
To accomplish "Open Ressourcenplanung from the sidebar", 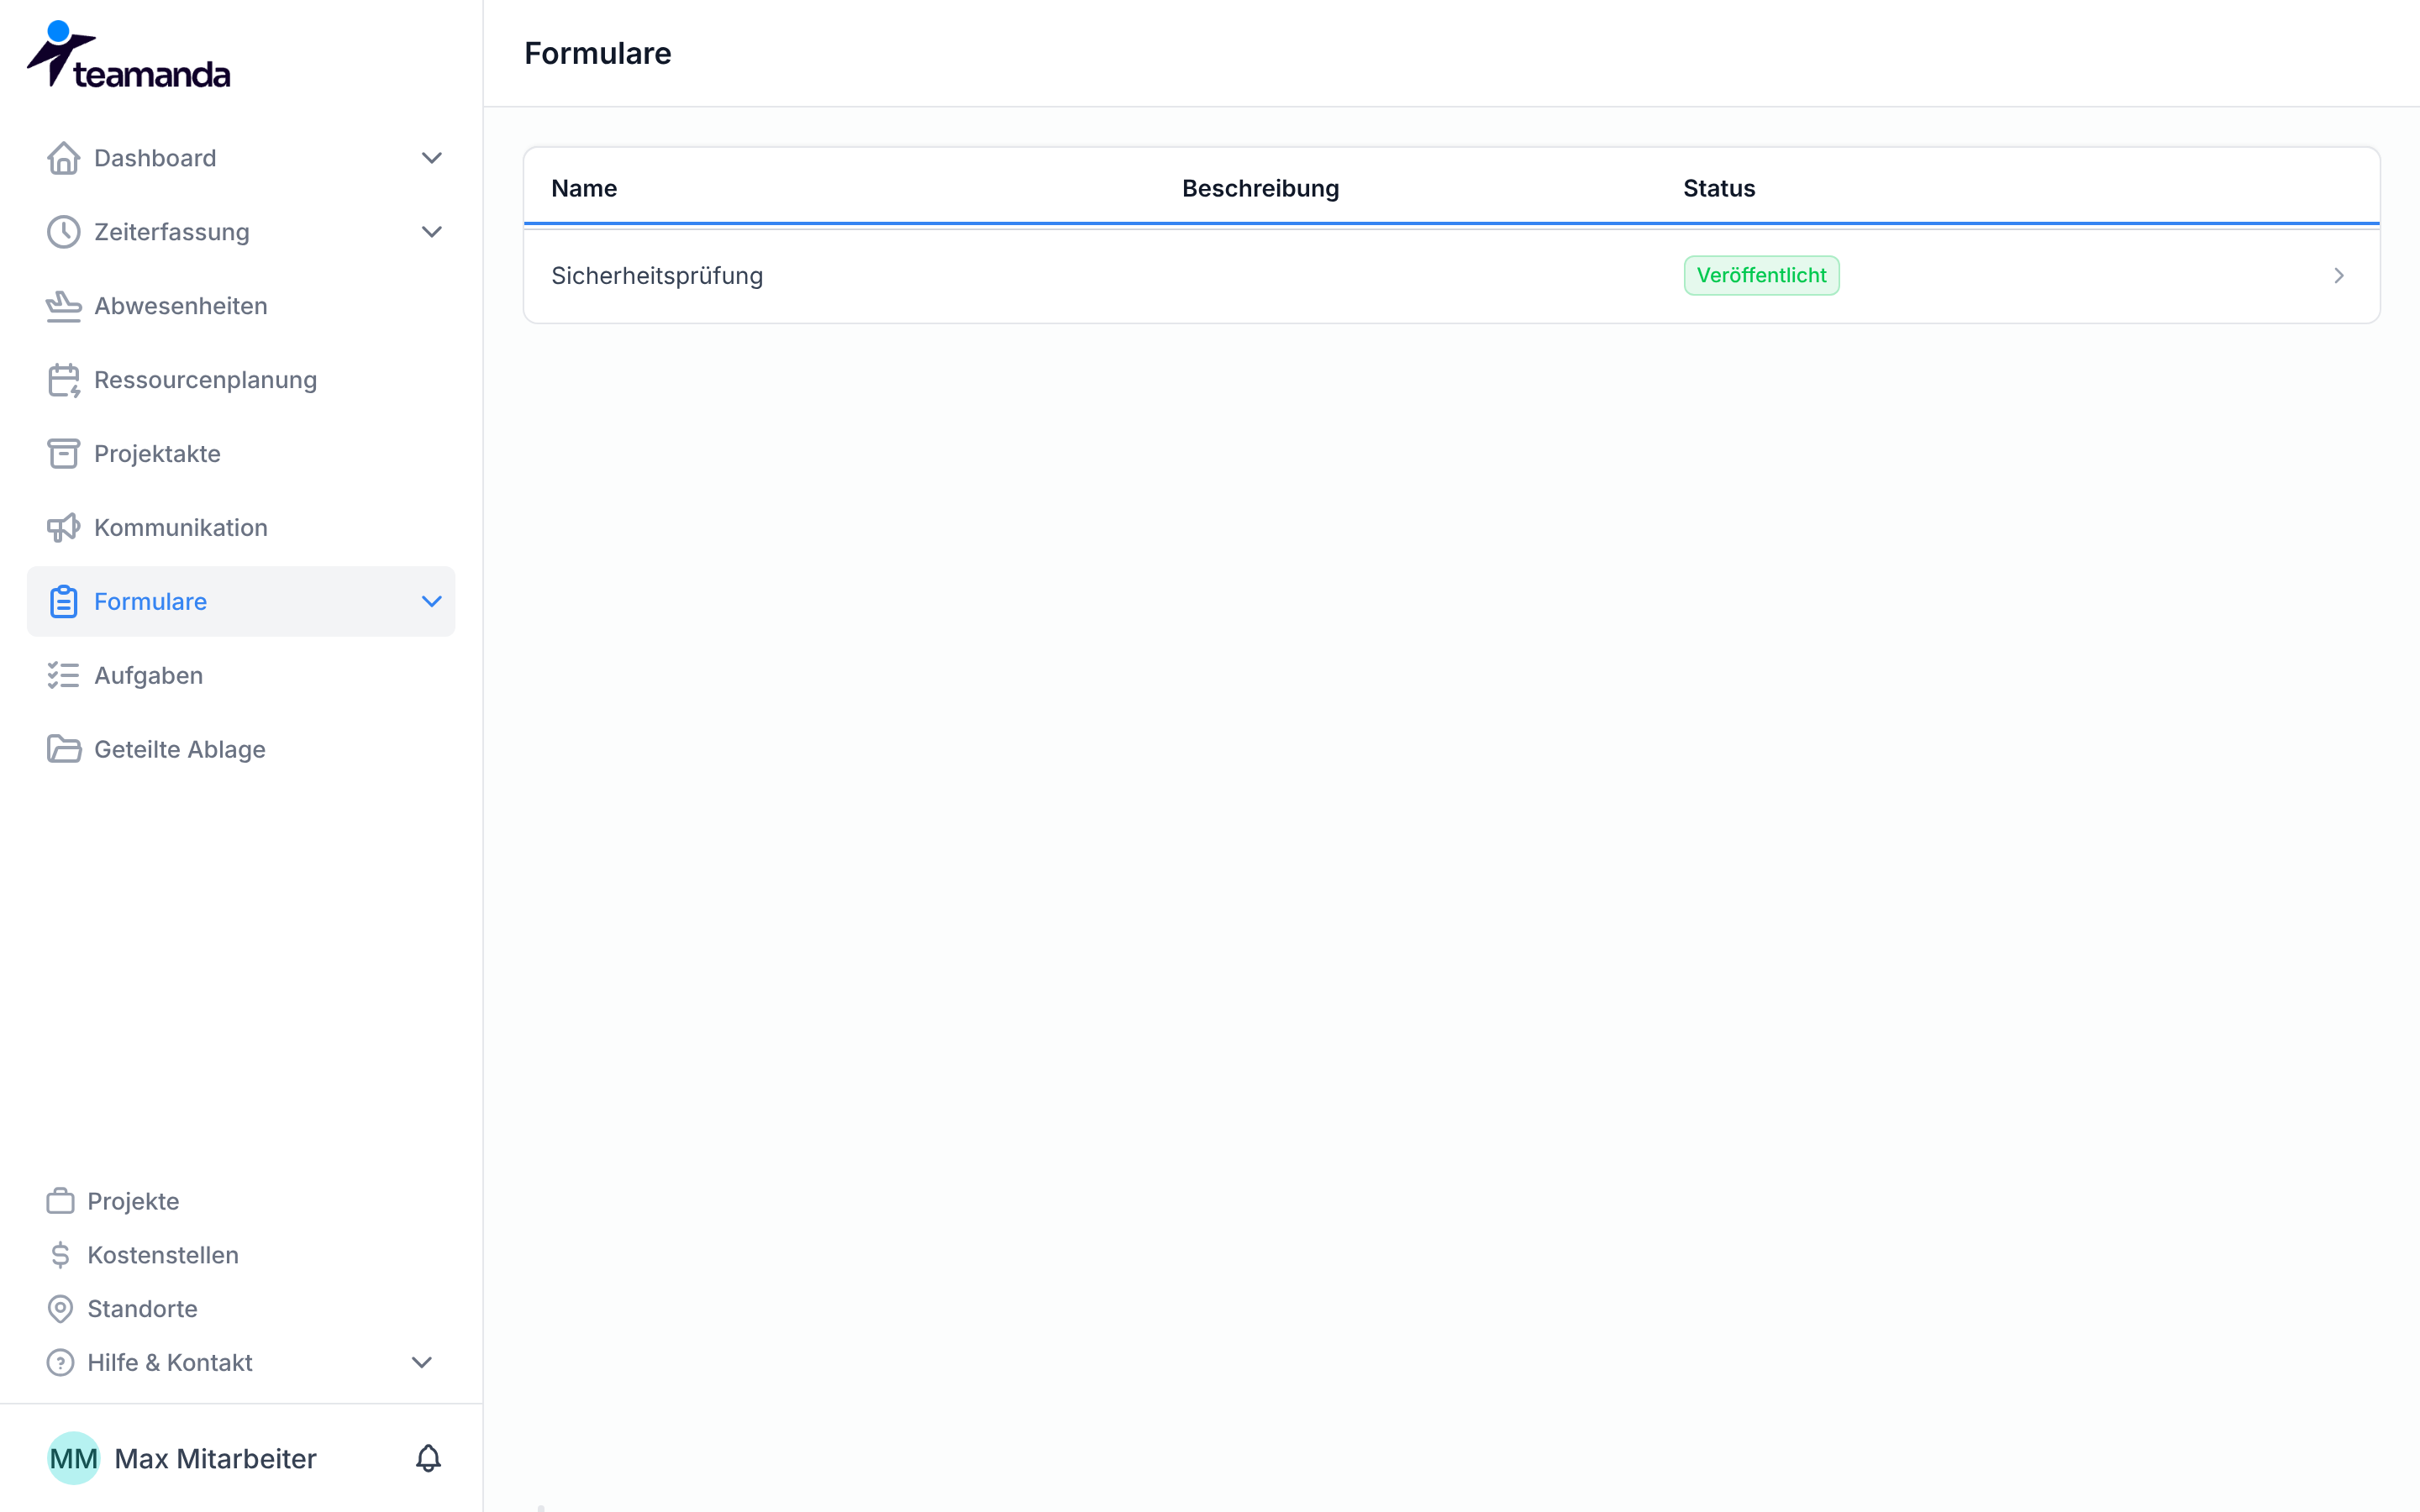I will pos(241,380).
